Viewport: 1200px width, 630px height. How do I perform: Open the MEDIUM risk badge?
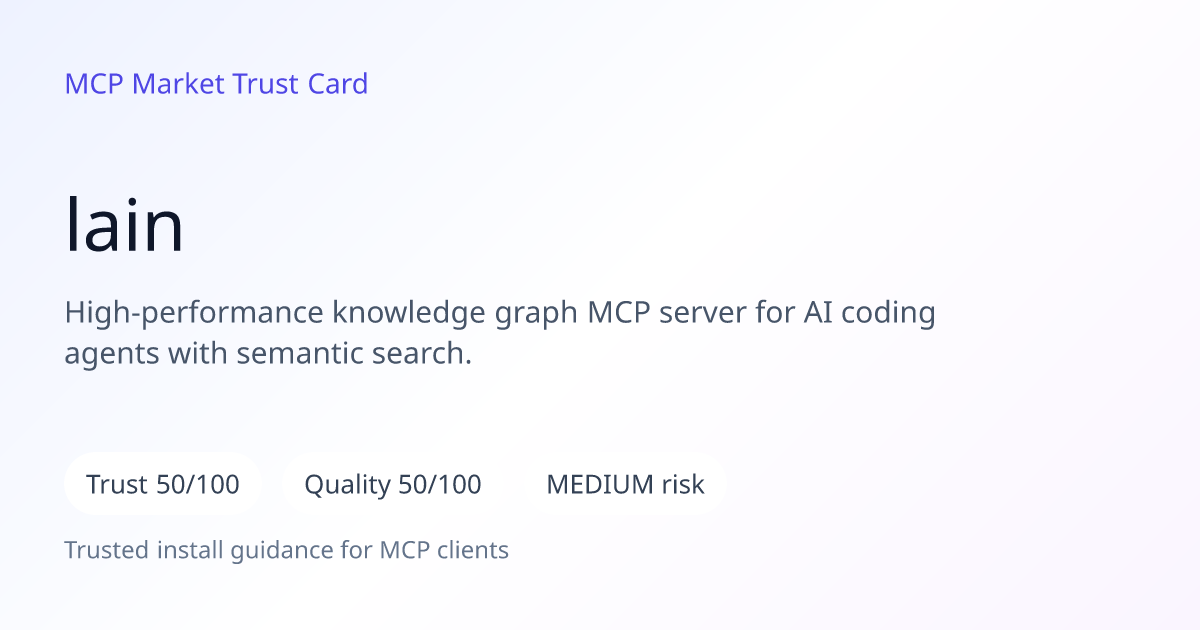[625, 484]
